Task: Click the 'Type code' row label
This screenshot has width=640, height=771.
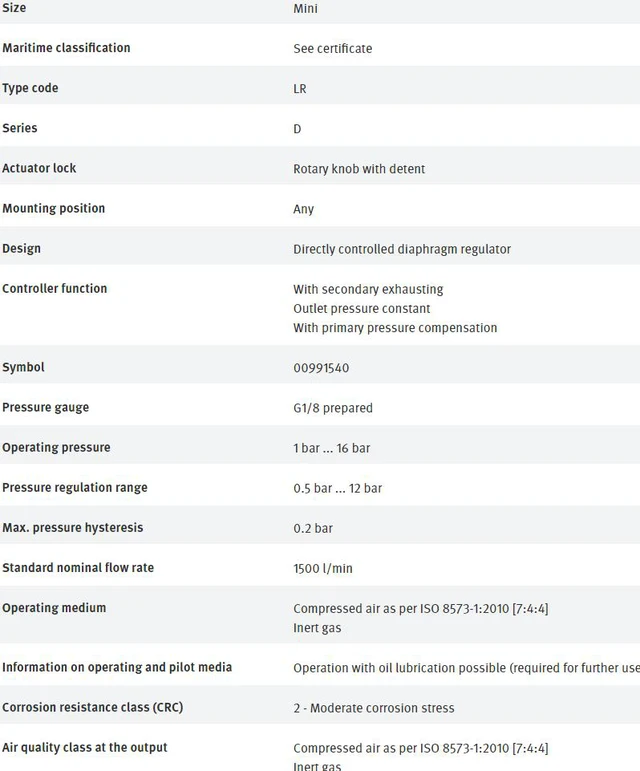Action: point(30,88)
